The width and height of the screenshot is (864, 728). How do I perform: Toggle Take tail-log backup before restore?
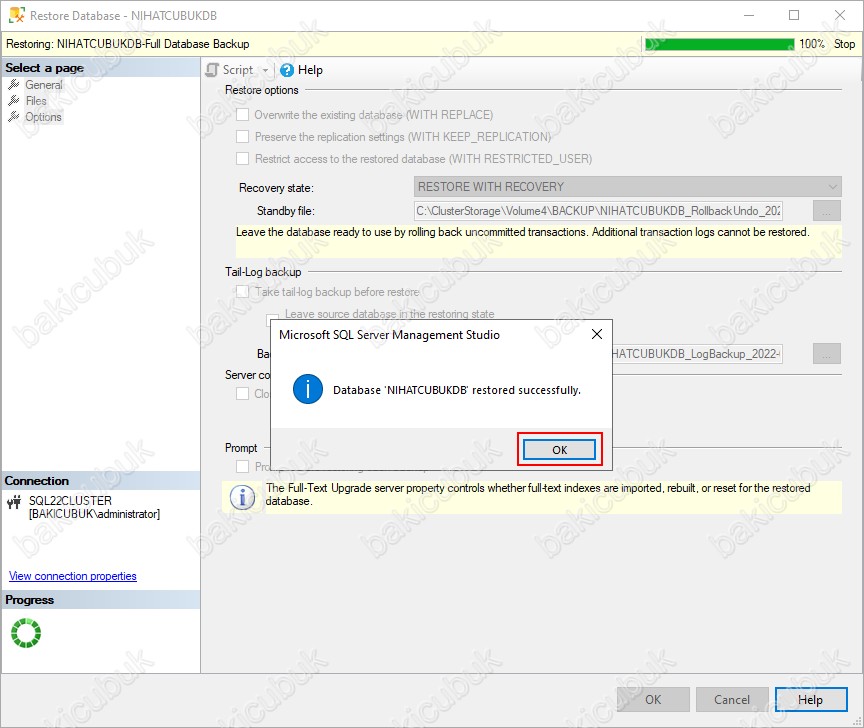click(x=242, y=292)
